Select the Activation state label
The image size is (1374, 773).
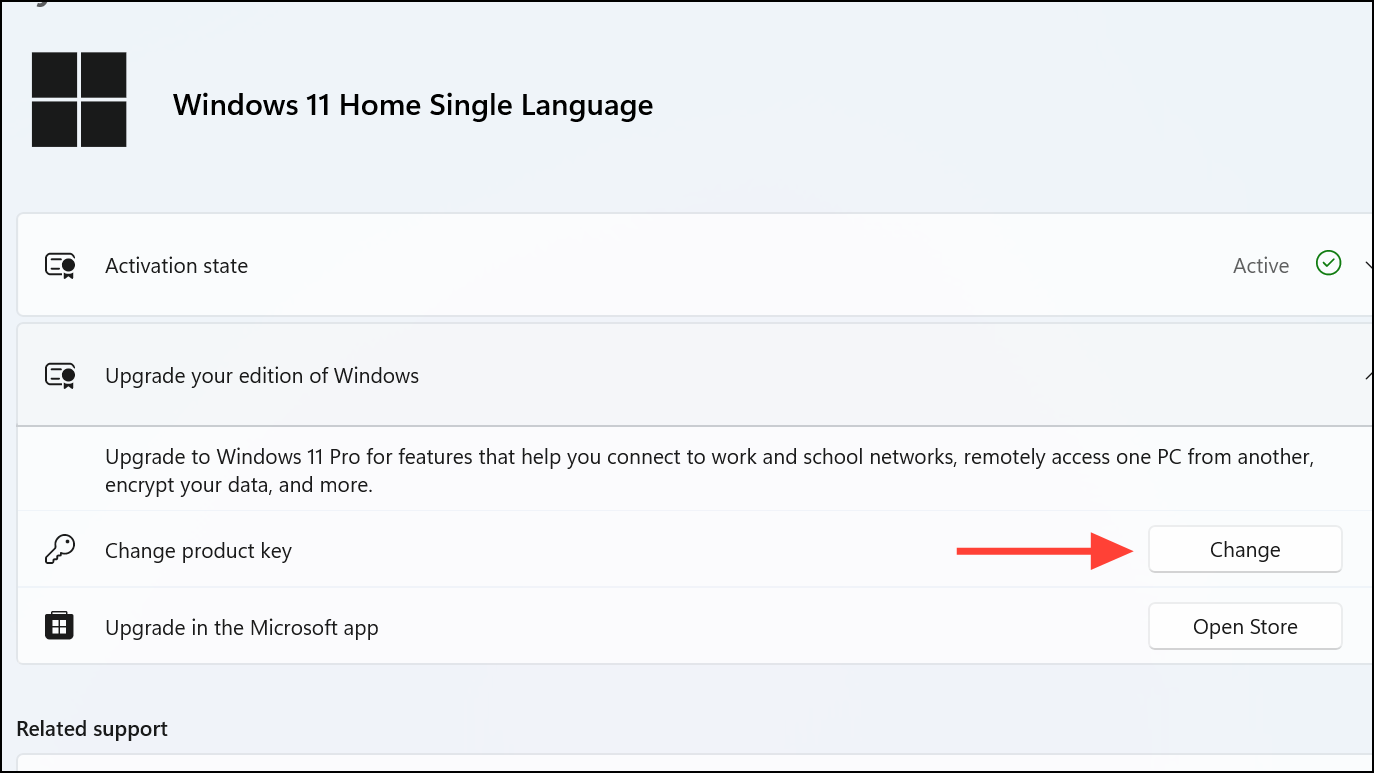tap(176, 266)
